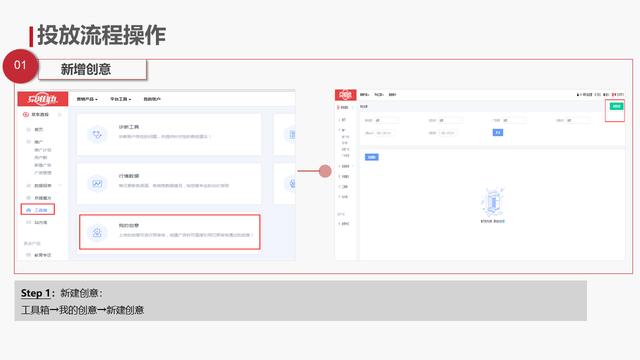Click the chart icon on 行情数据 card
The height and width of the screenshot is (360, 640).
[97, 184]
